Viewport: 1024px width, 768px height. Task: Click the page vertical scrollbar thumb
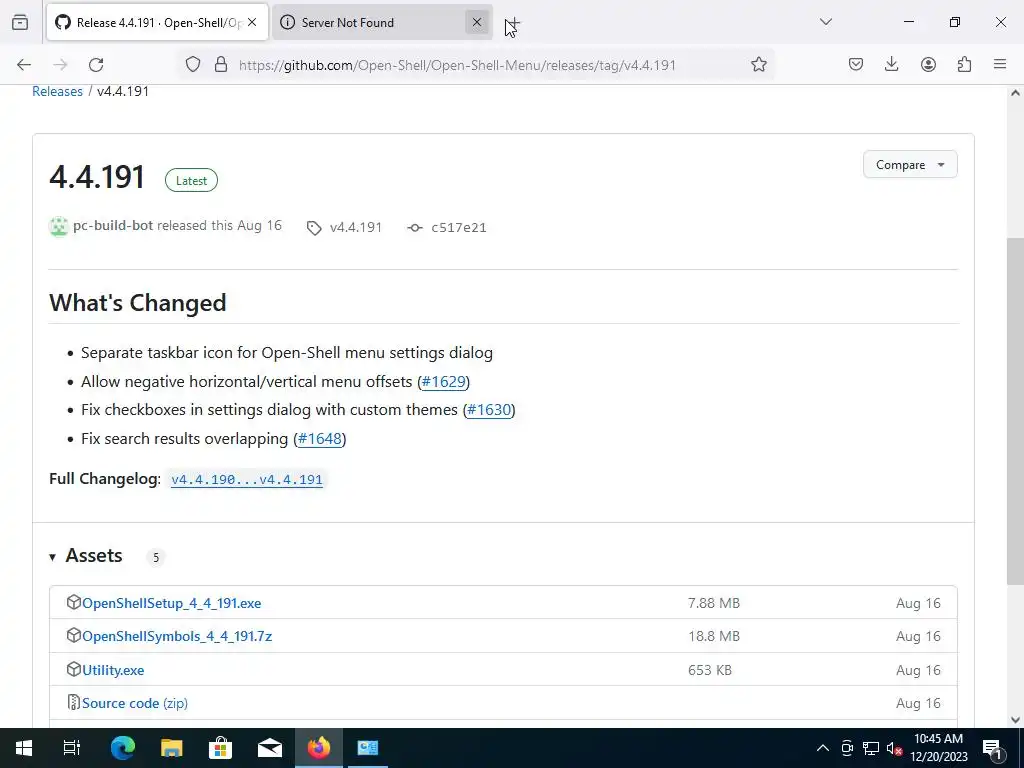[x=1015, y=411]
